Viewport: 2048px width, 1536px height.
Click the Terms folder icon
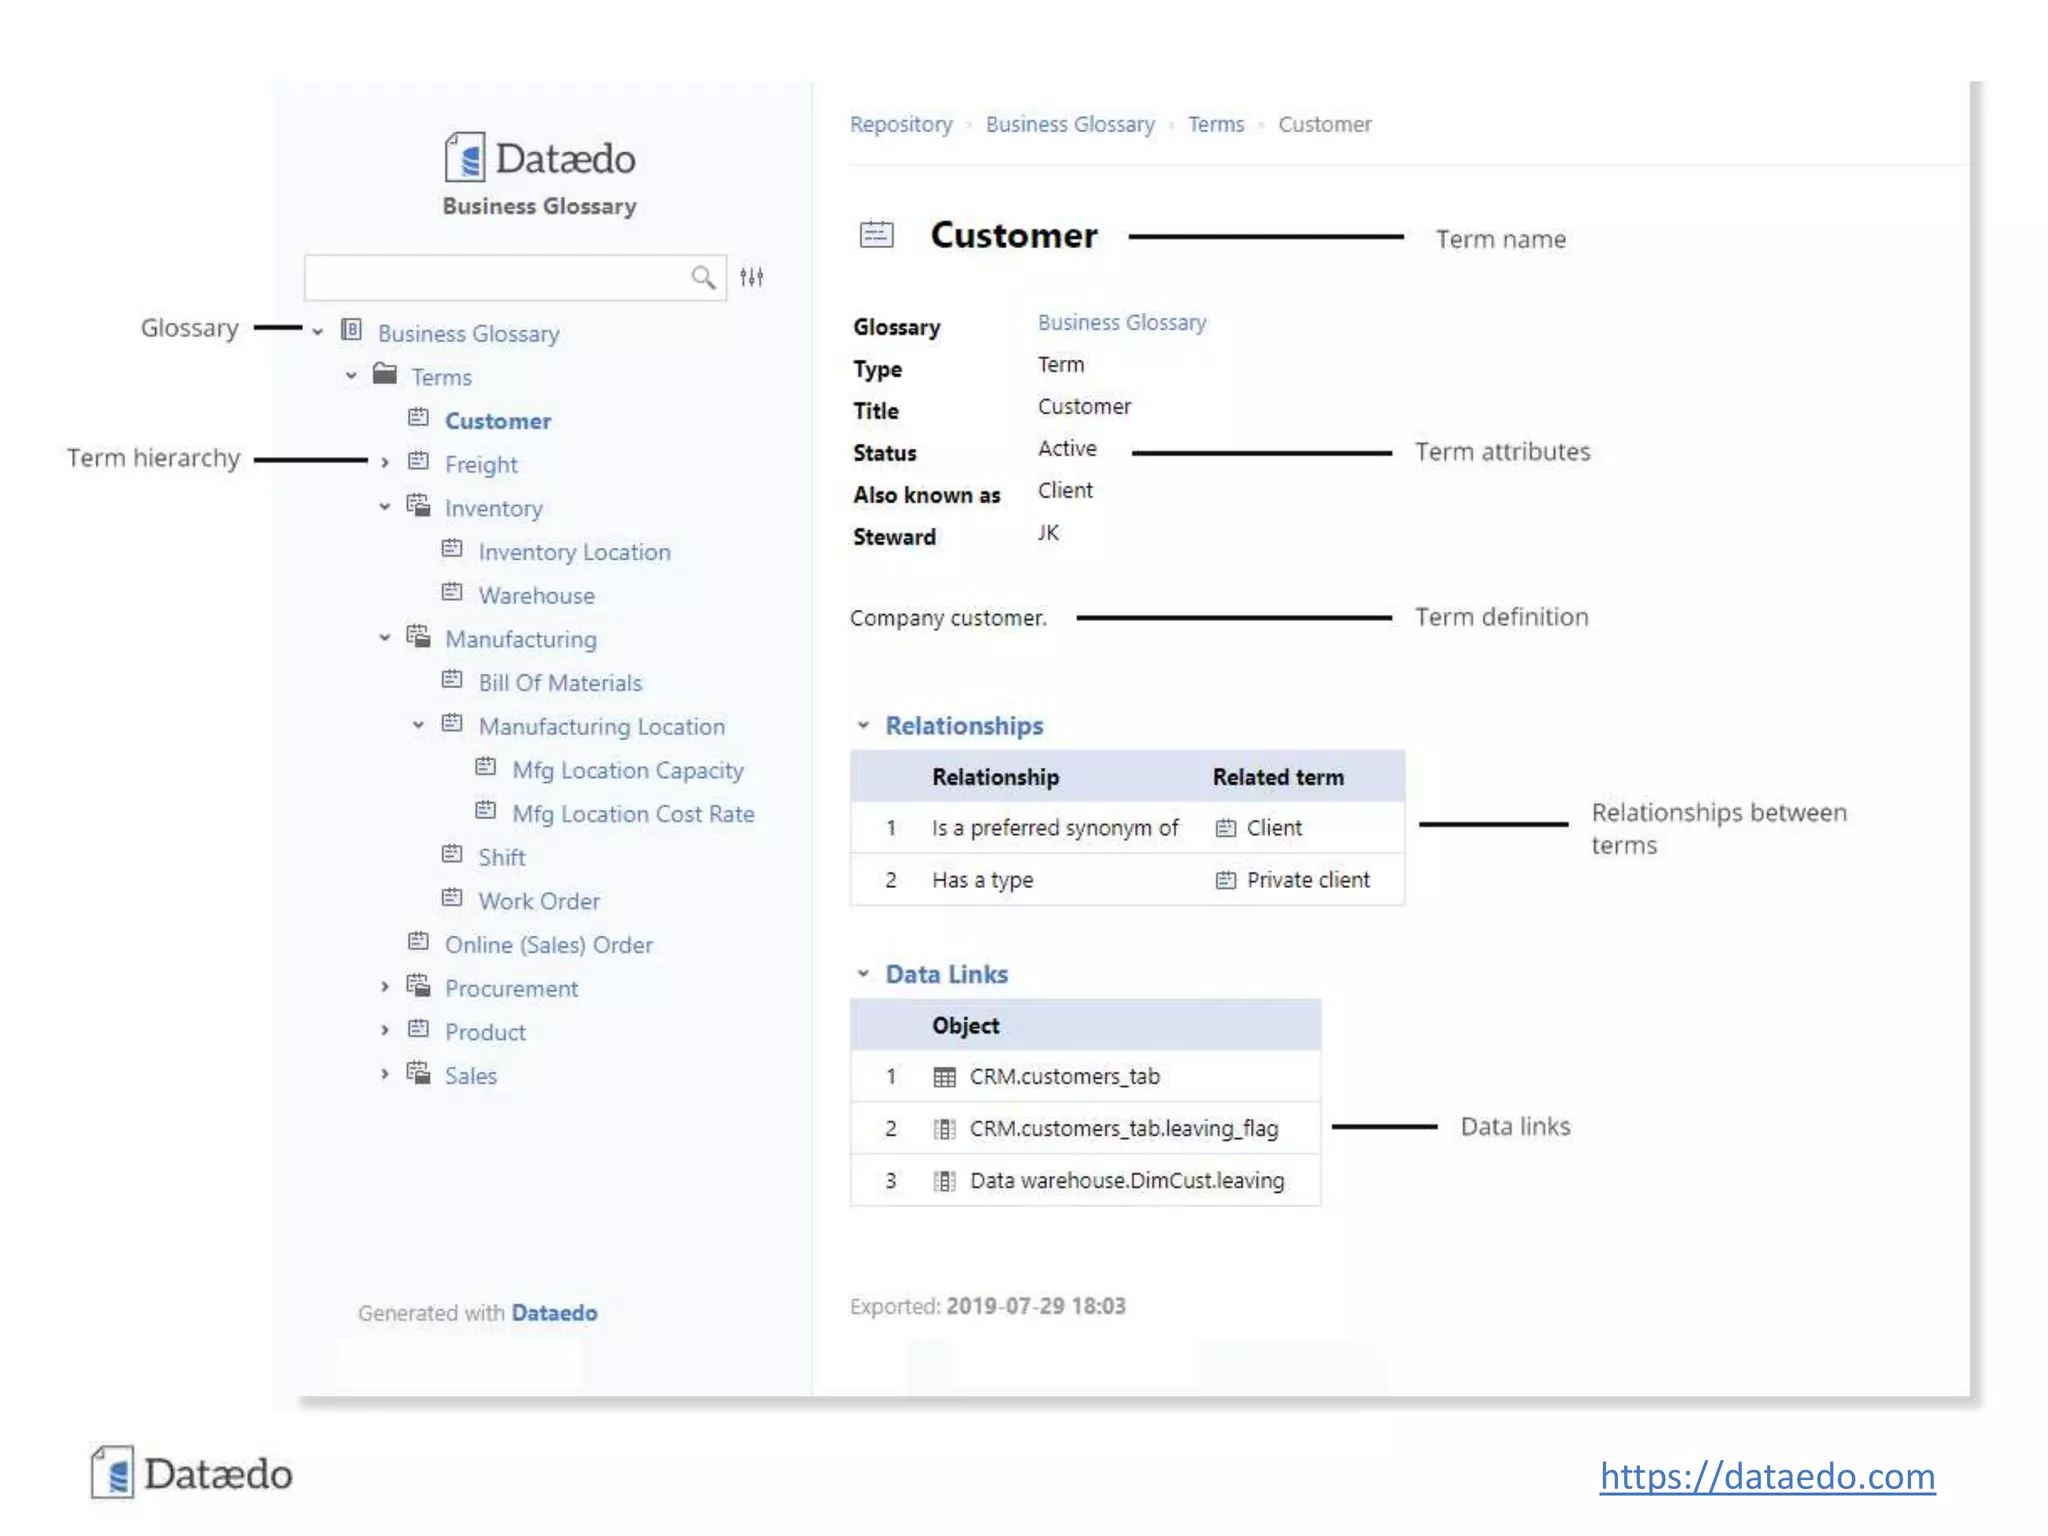[385, 373]
